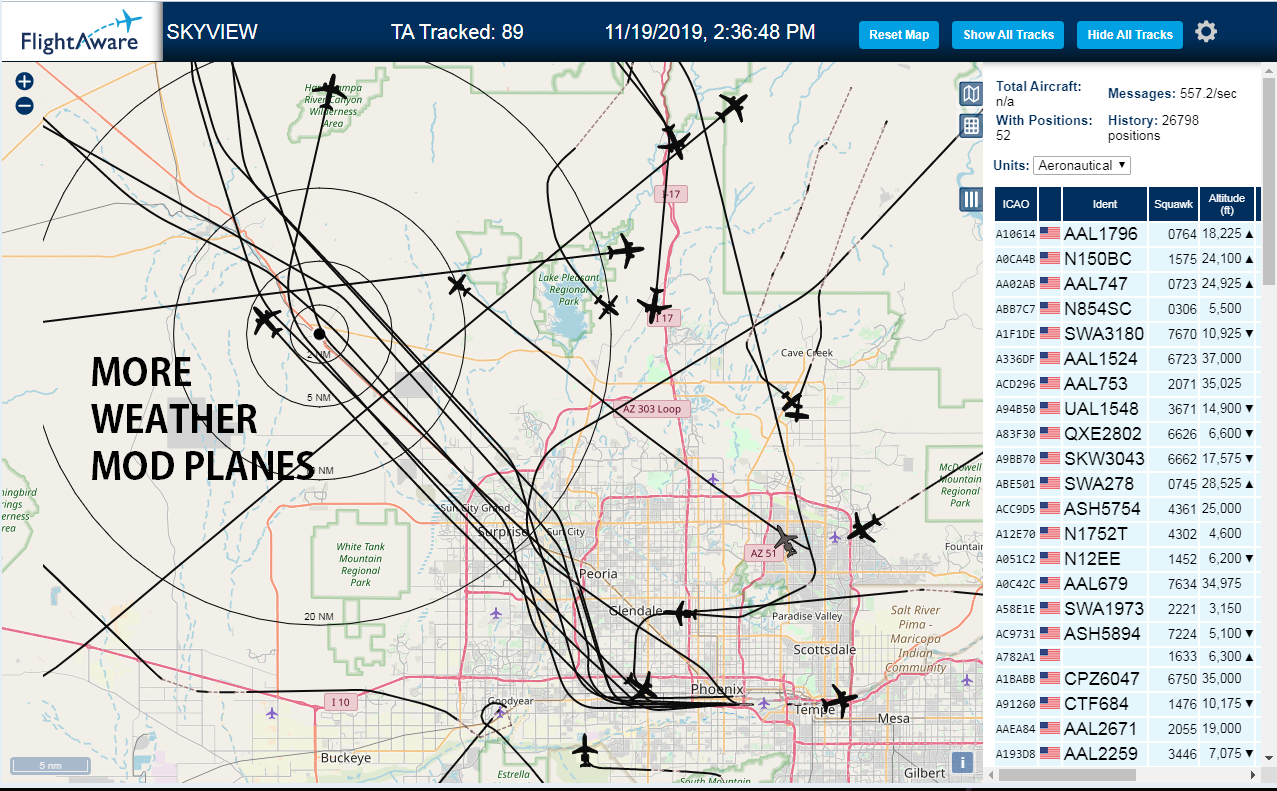Open map attribution info icon
This screenshot has width=1277, height=791.
click(x=962, y=762)
